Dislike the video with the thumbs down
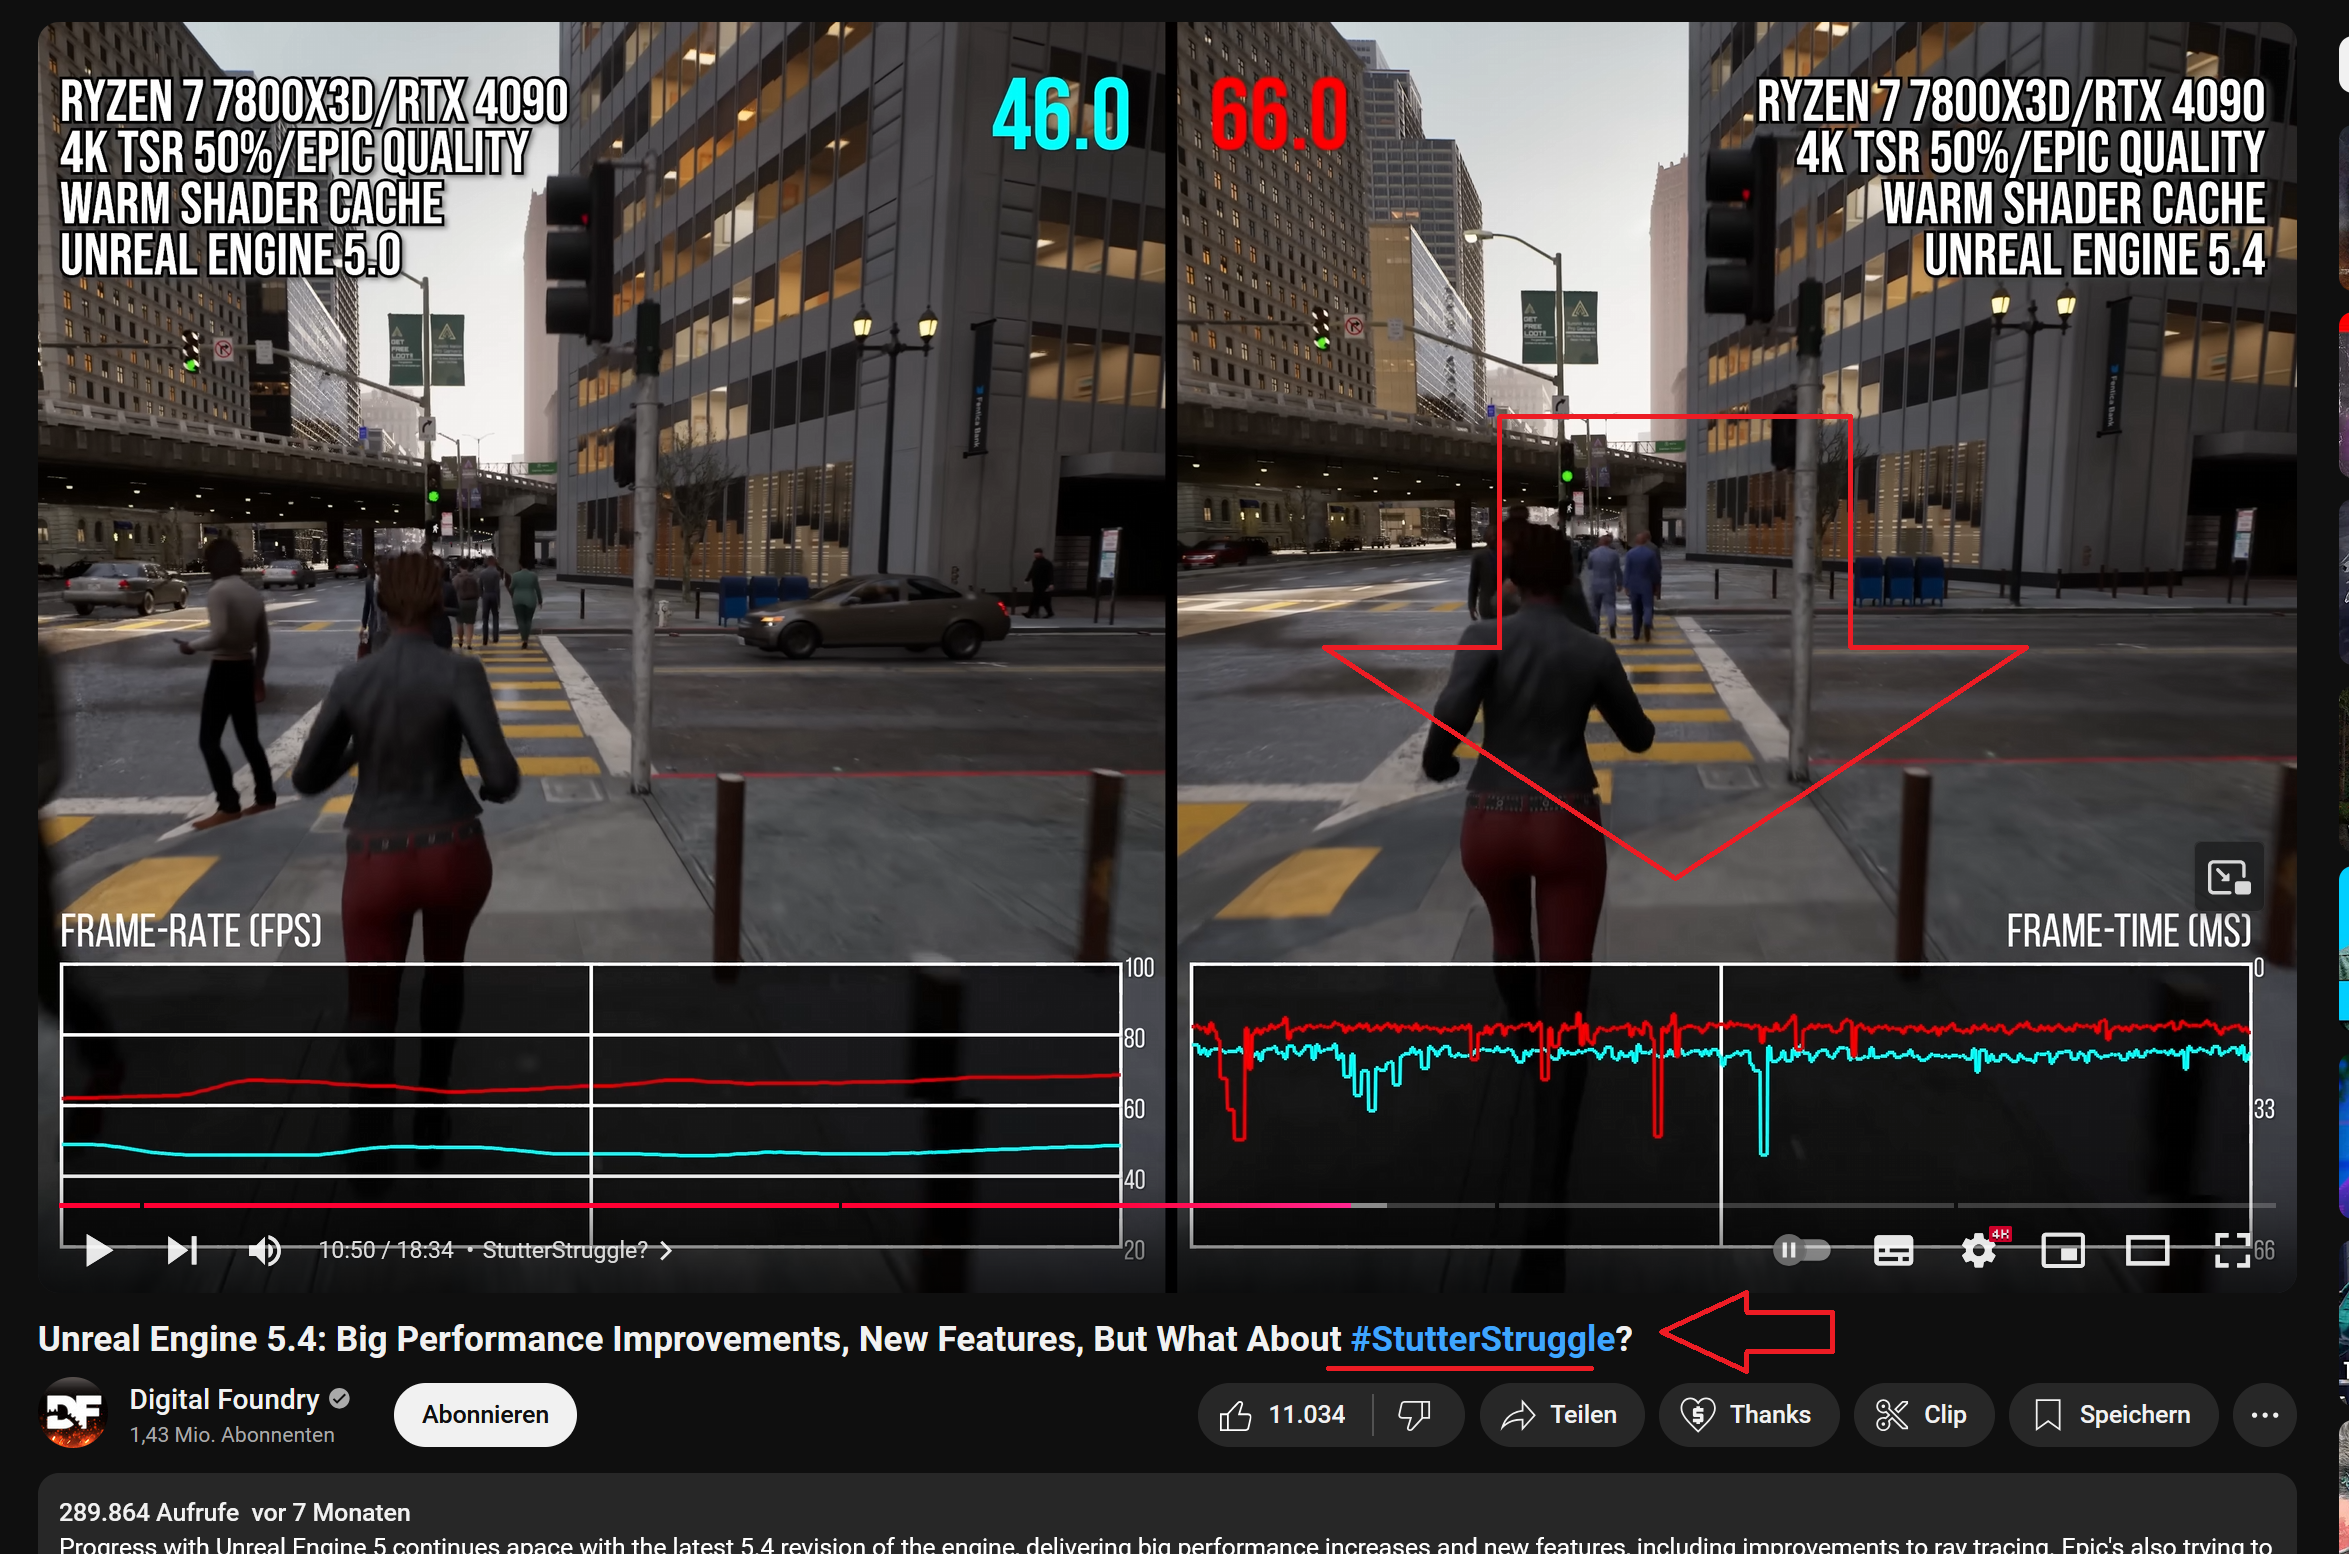Screen dimensions: 2349x1554 pyautogui.click(x=1416, y=1414)
